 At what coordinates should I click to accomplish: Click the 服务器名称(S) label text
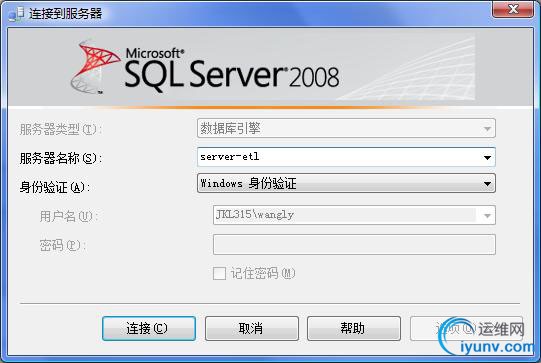pos(61,158)
